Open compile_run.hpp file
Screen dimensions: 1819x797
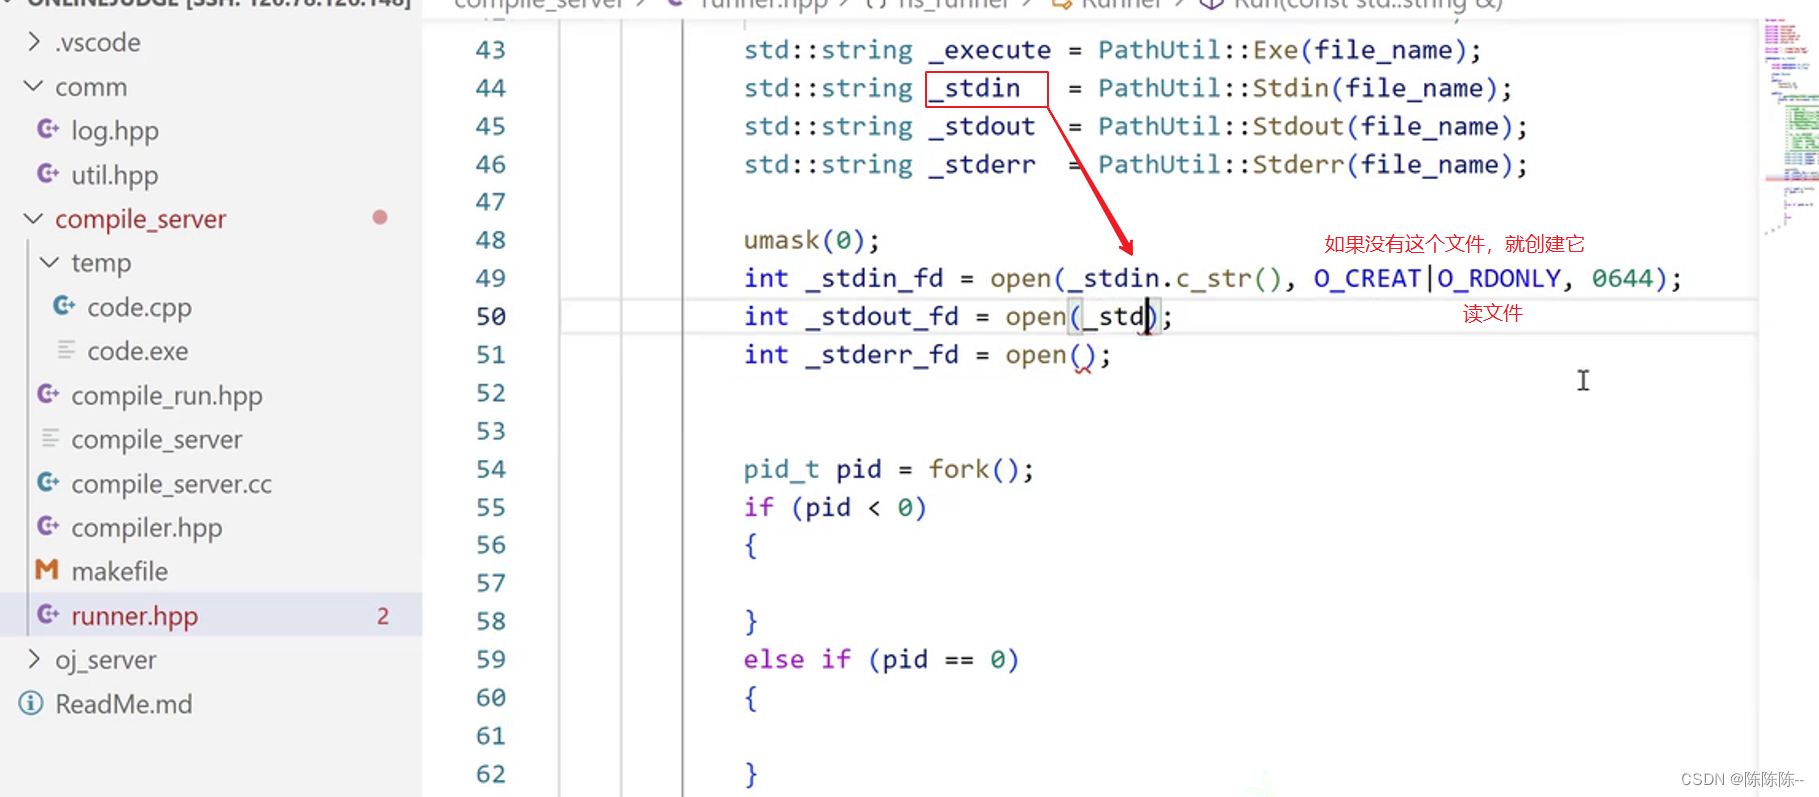[167, 395]
